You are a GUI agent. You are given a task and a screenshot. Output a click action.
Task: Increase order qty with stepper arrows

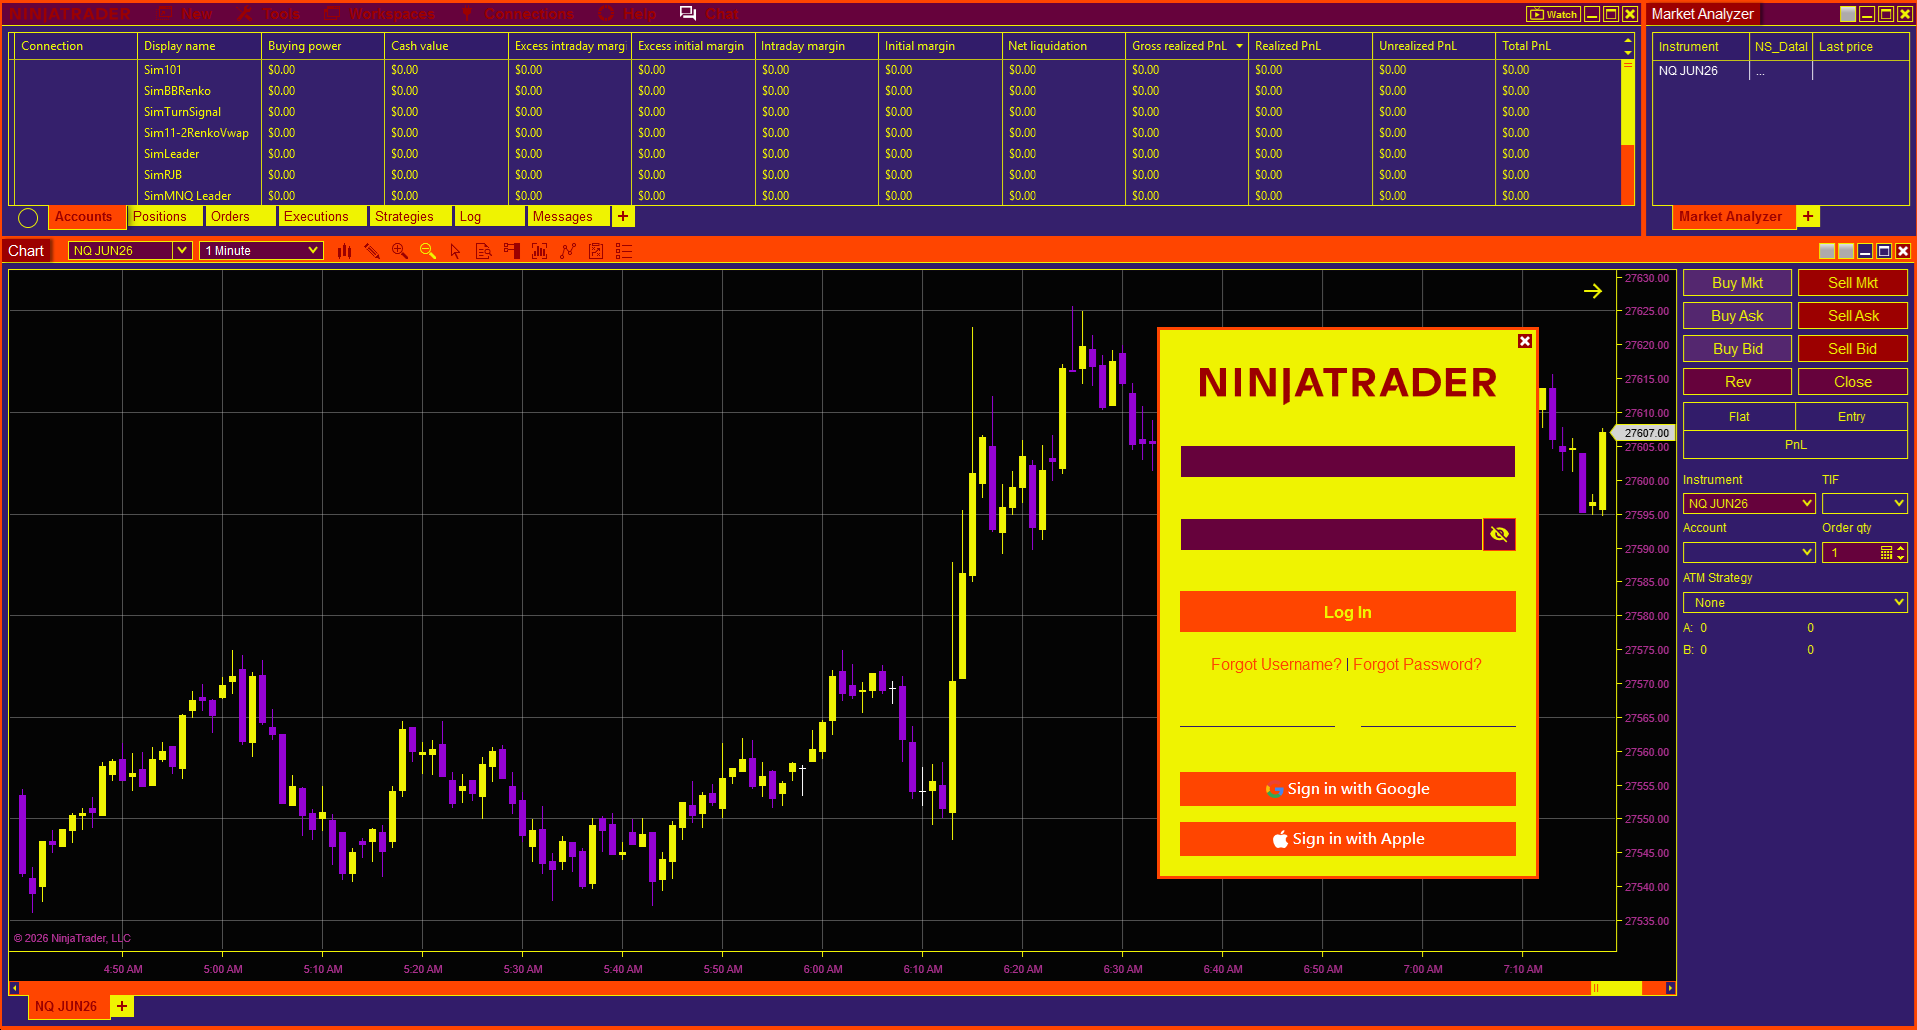pos(1901,548)
